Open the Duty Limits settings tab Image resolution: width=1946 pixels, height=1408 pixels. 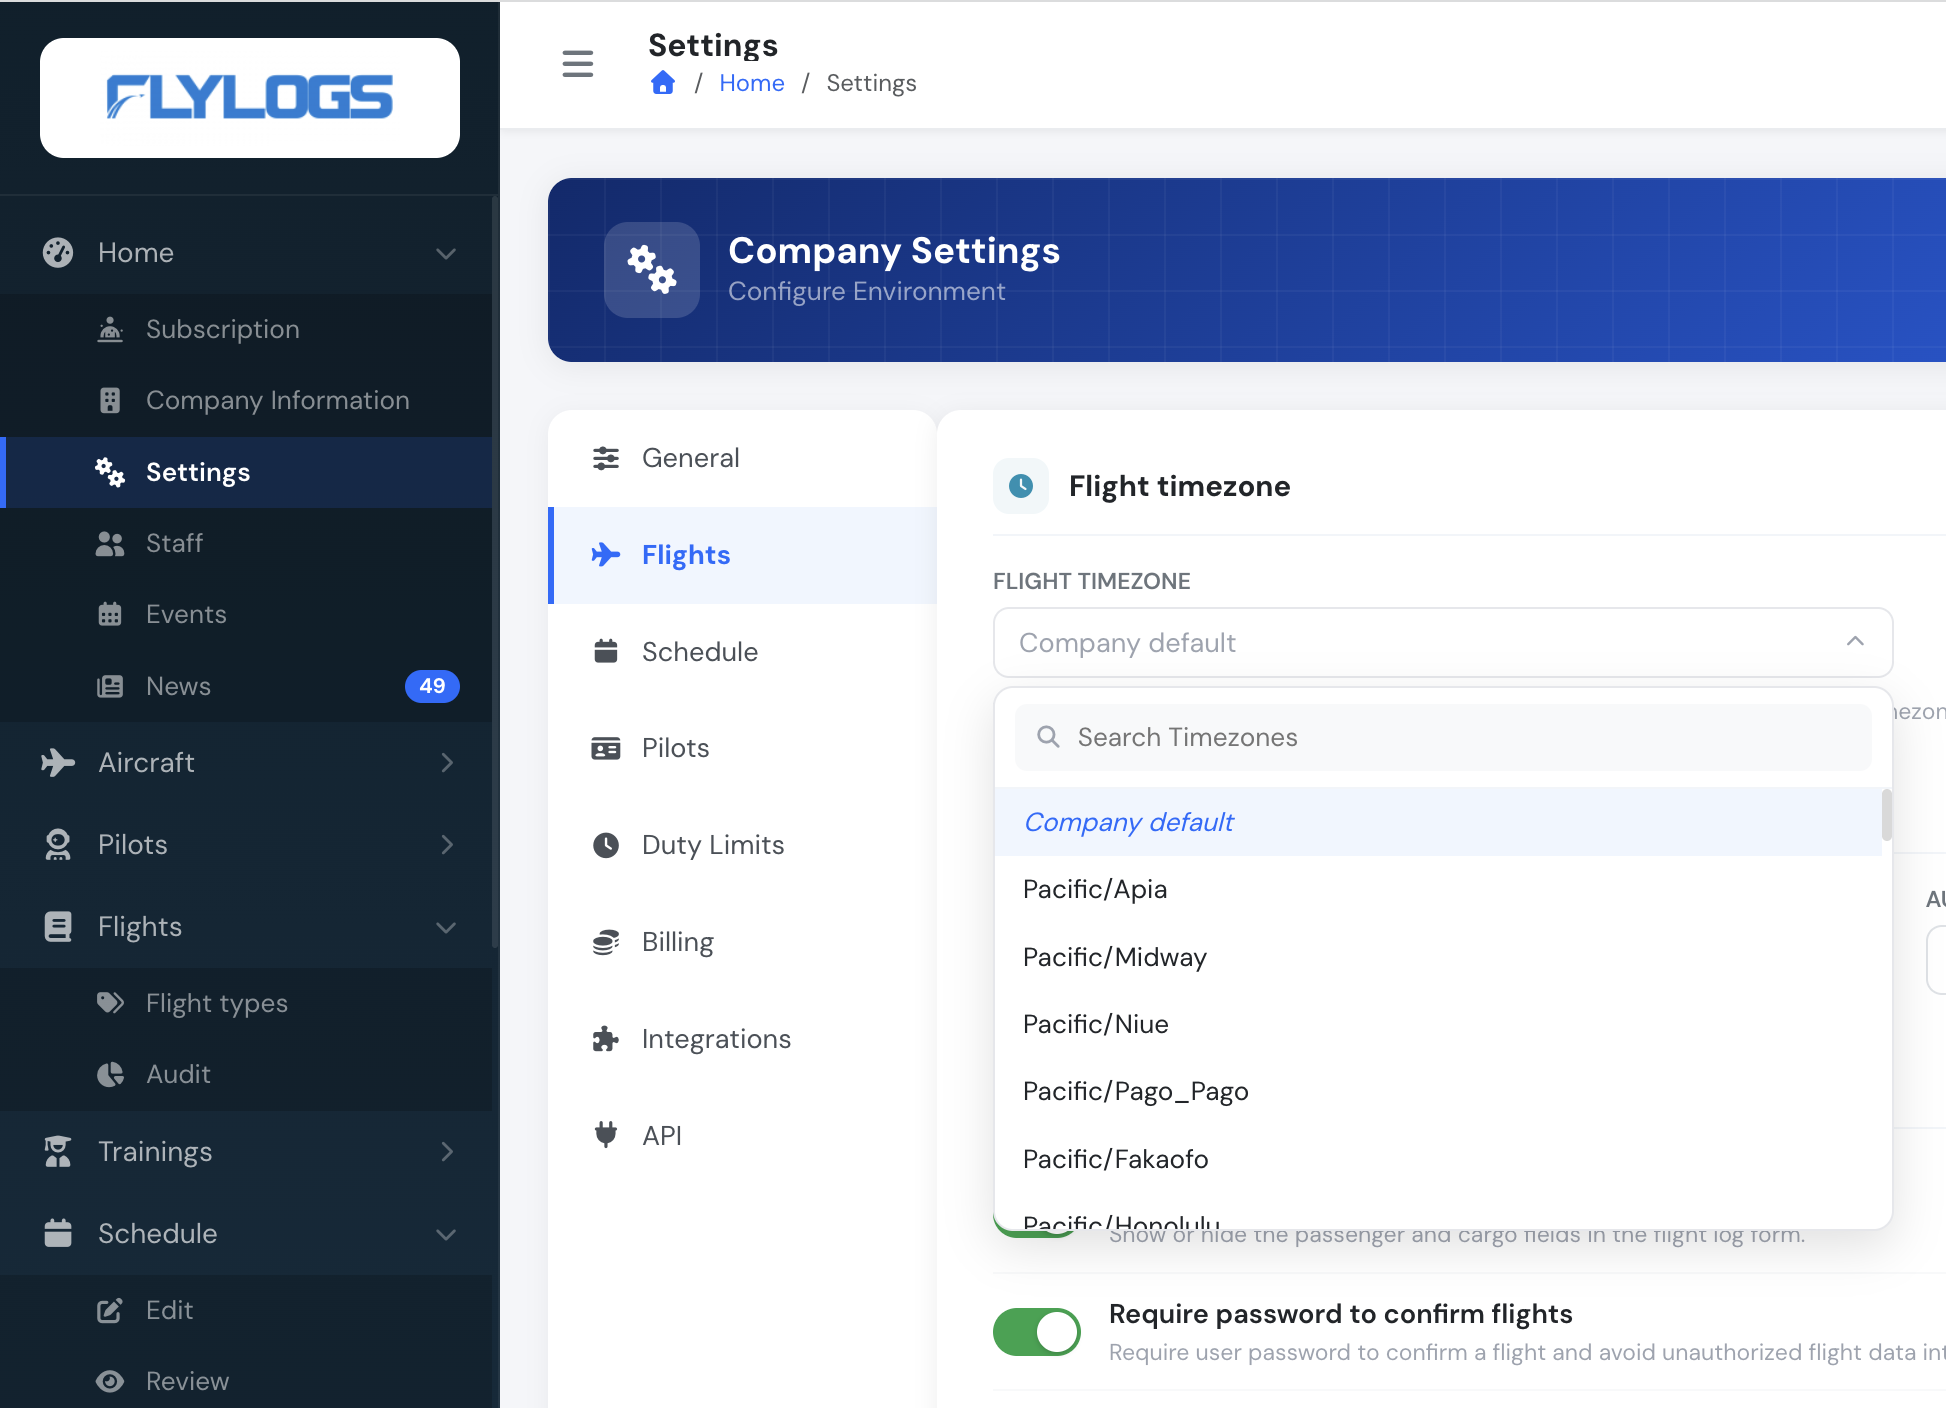click(x=742, y=845)
